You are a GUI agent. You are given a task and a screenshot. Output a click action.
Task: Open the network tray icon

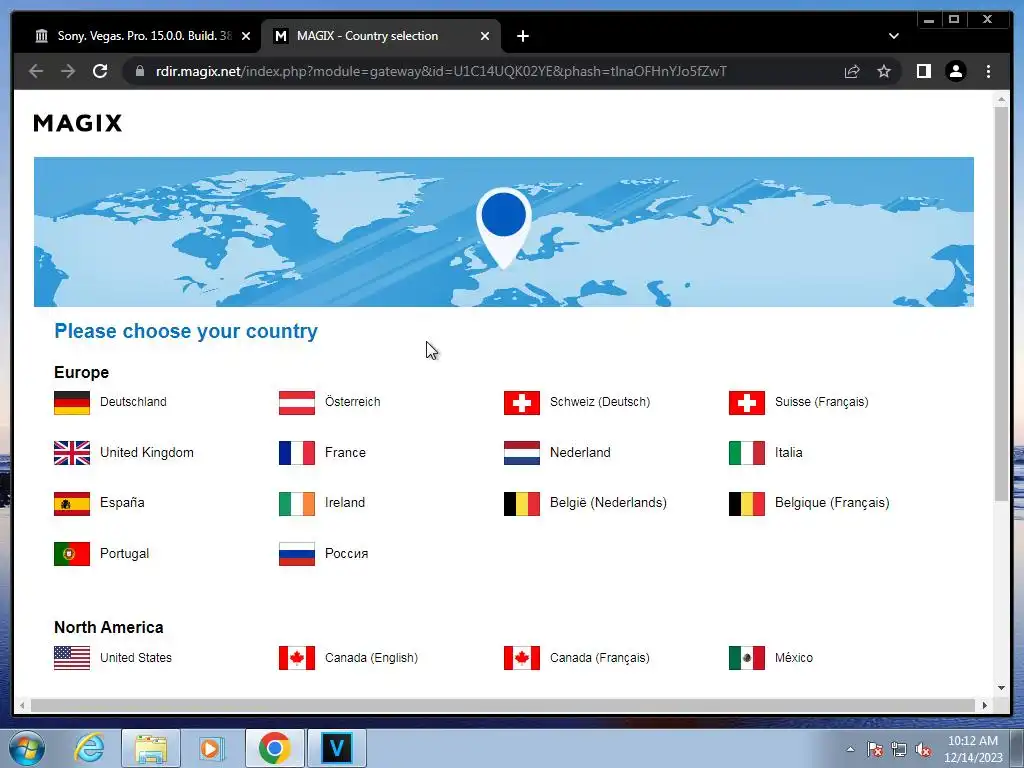point(899,749)
